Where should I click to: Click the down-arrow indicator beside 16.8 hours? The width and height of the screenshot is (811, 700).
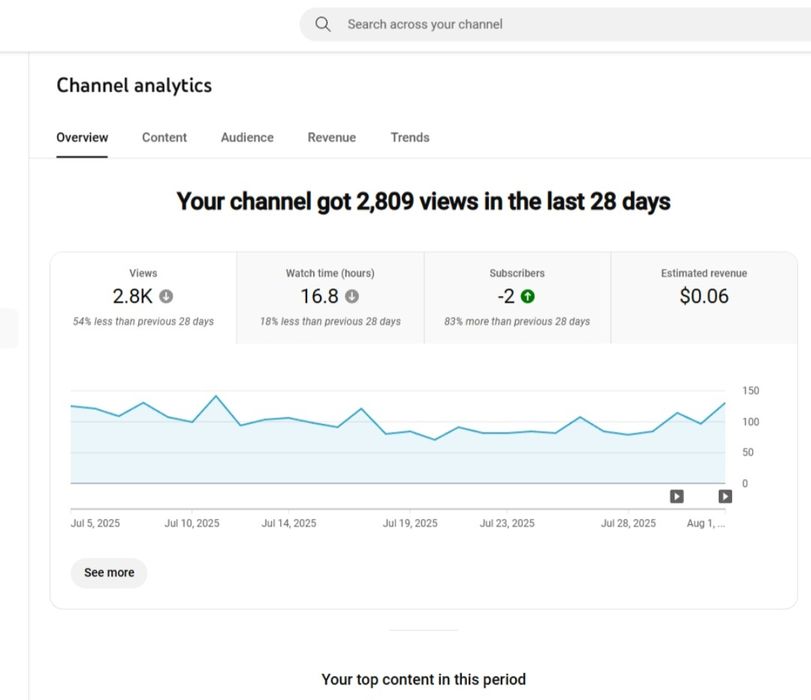[x=352, y=296]
